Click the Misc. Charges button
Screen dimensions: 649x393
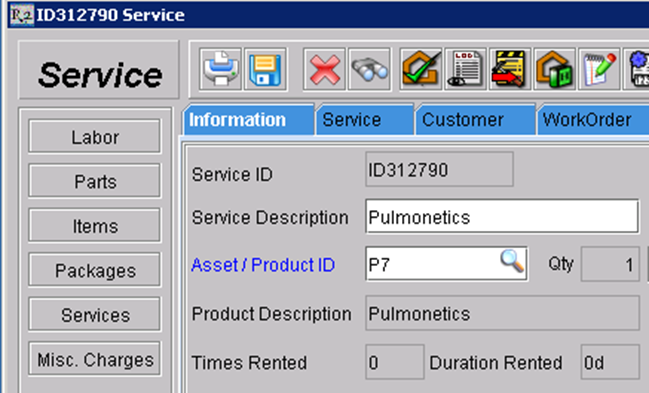click(94, 359)
